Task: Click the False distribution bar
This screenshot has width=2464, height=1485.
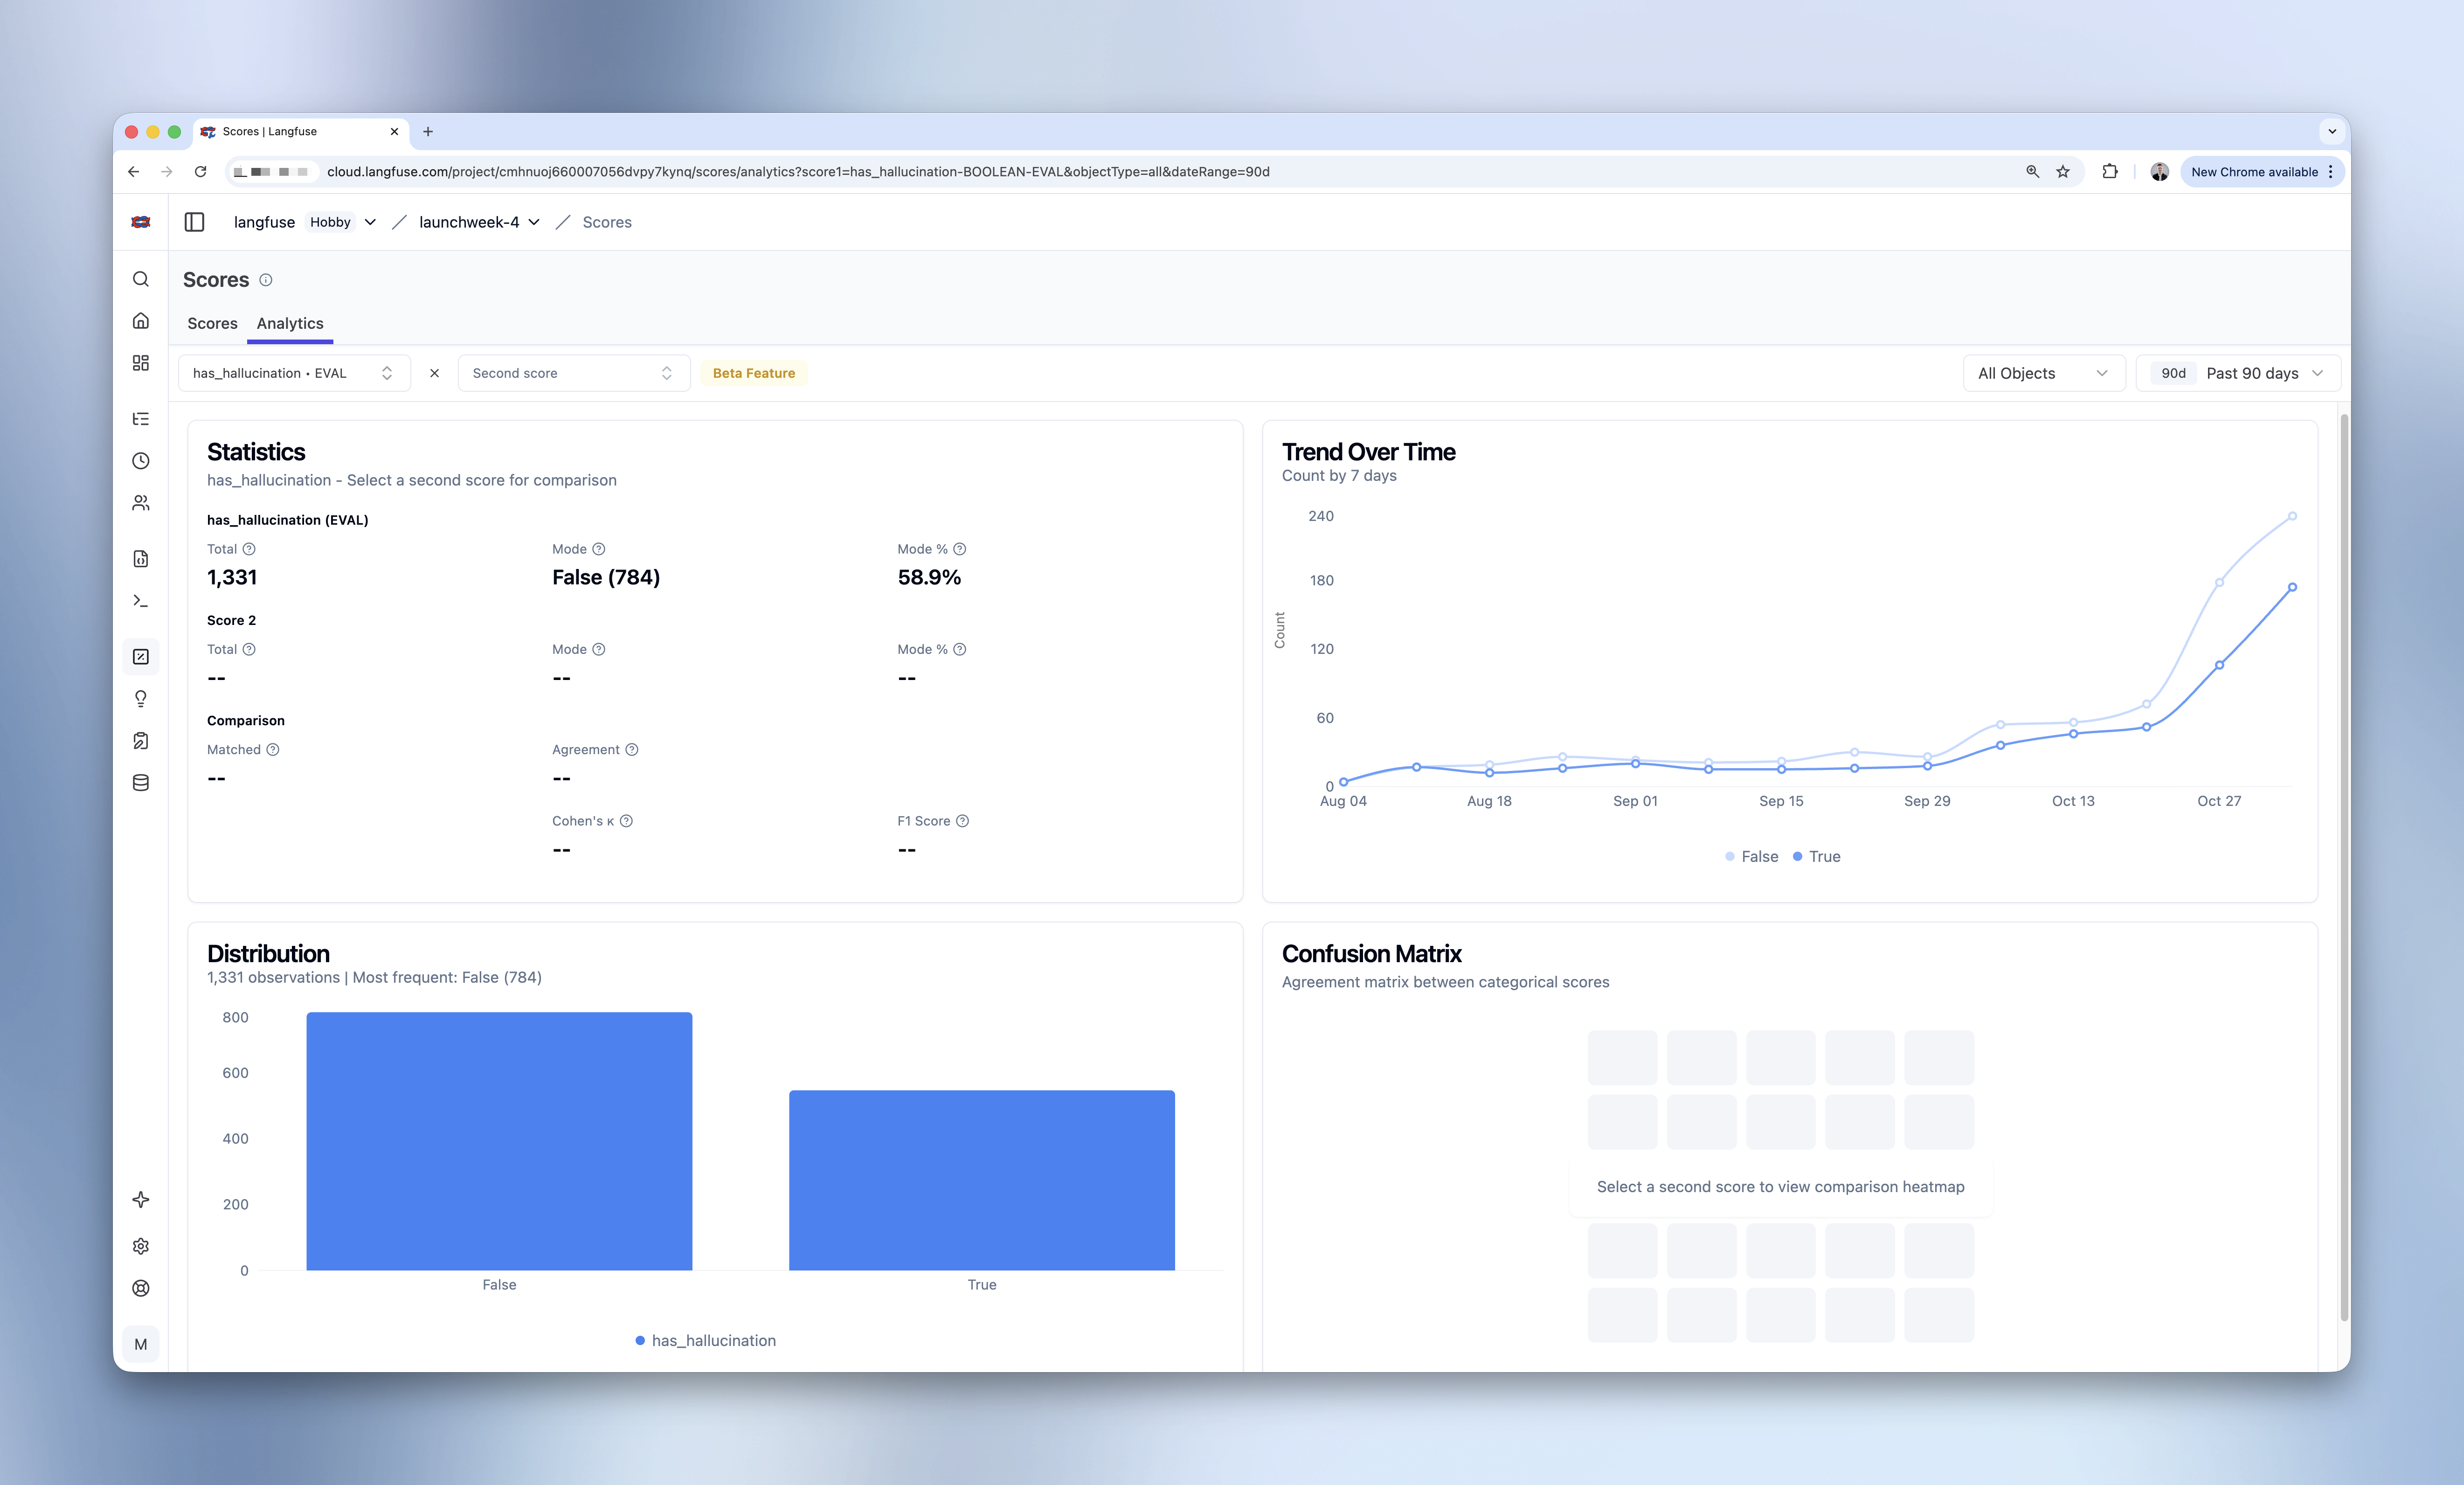Action: tap(499, 1141)
